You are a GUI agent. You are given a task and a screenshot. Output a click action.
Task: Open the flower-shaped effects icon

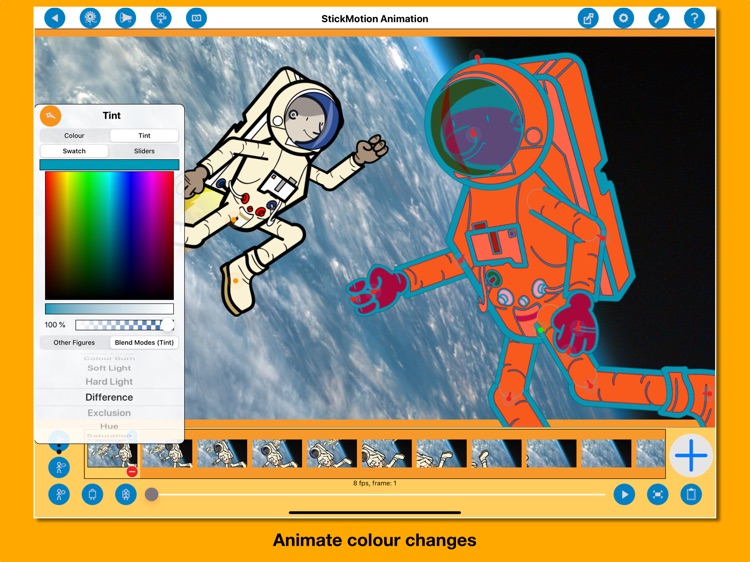coord(90,18)
